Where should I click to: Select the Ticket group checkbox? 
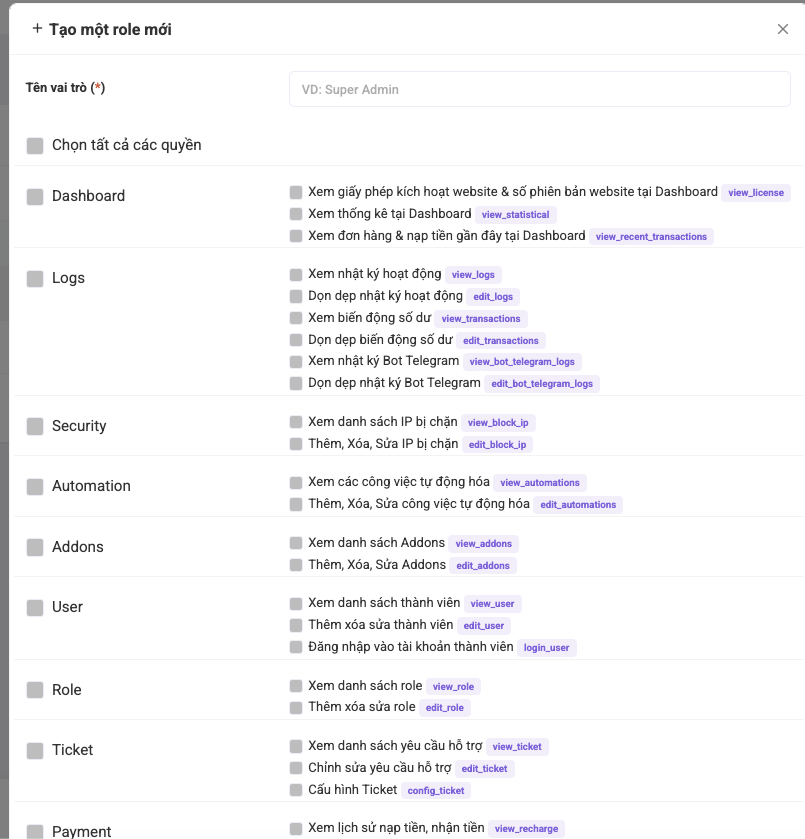[x=35, y=751]
